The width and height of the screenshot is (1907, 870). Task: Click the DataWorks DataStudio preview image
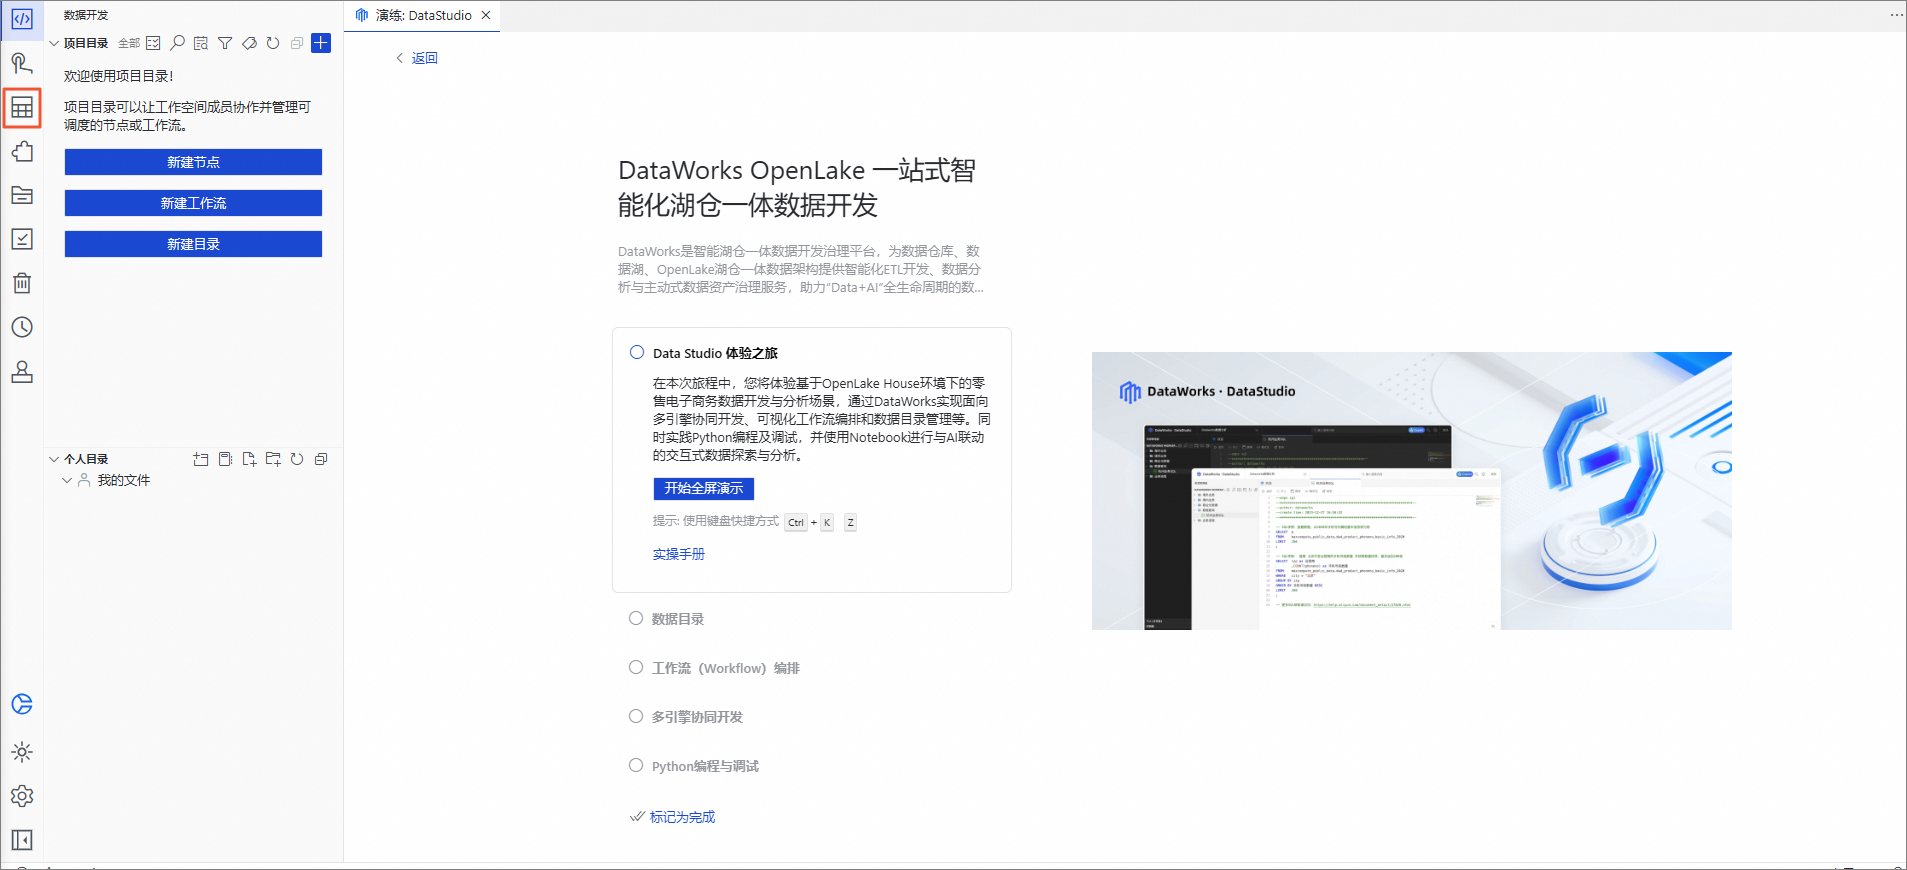[x=1411, y=490]
